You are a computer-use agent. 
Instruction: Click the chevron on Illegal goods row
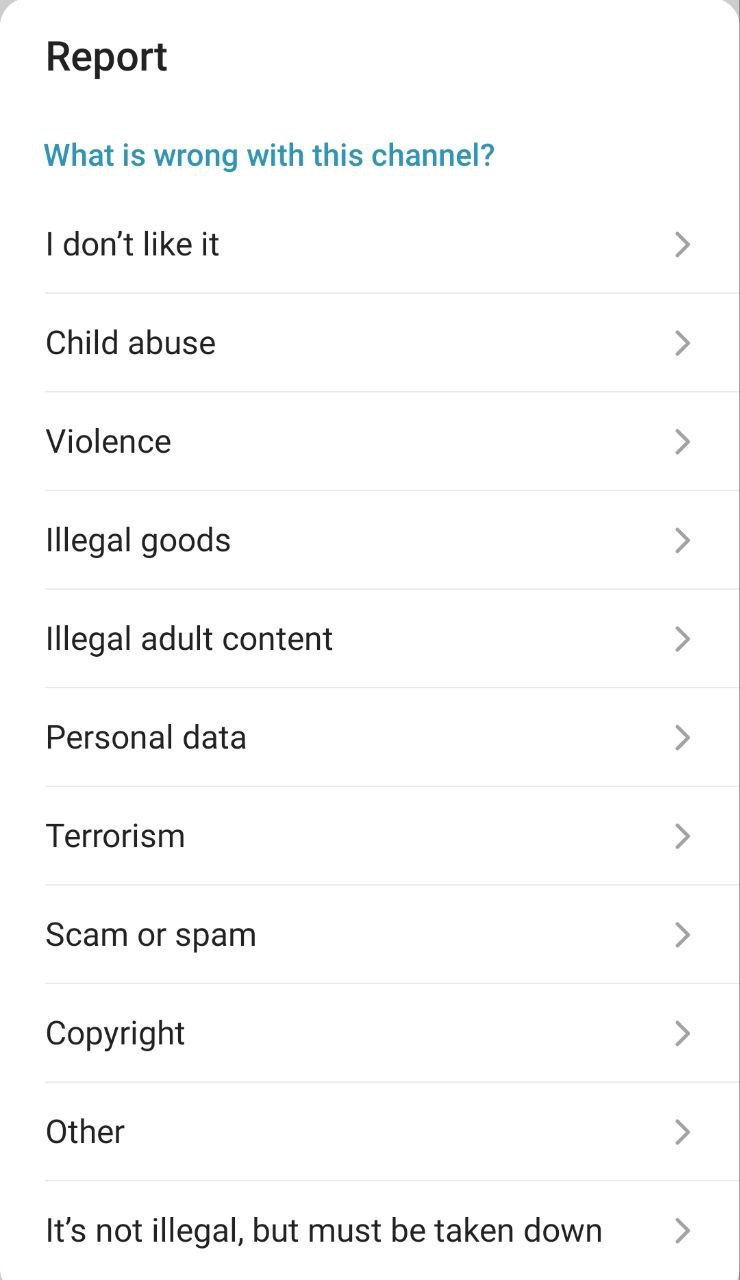click(682, 540)
